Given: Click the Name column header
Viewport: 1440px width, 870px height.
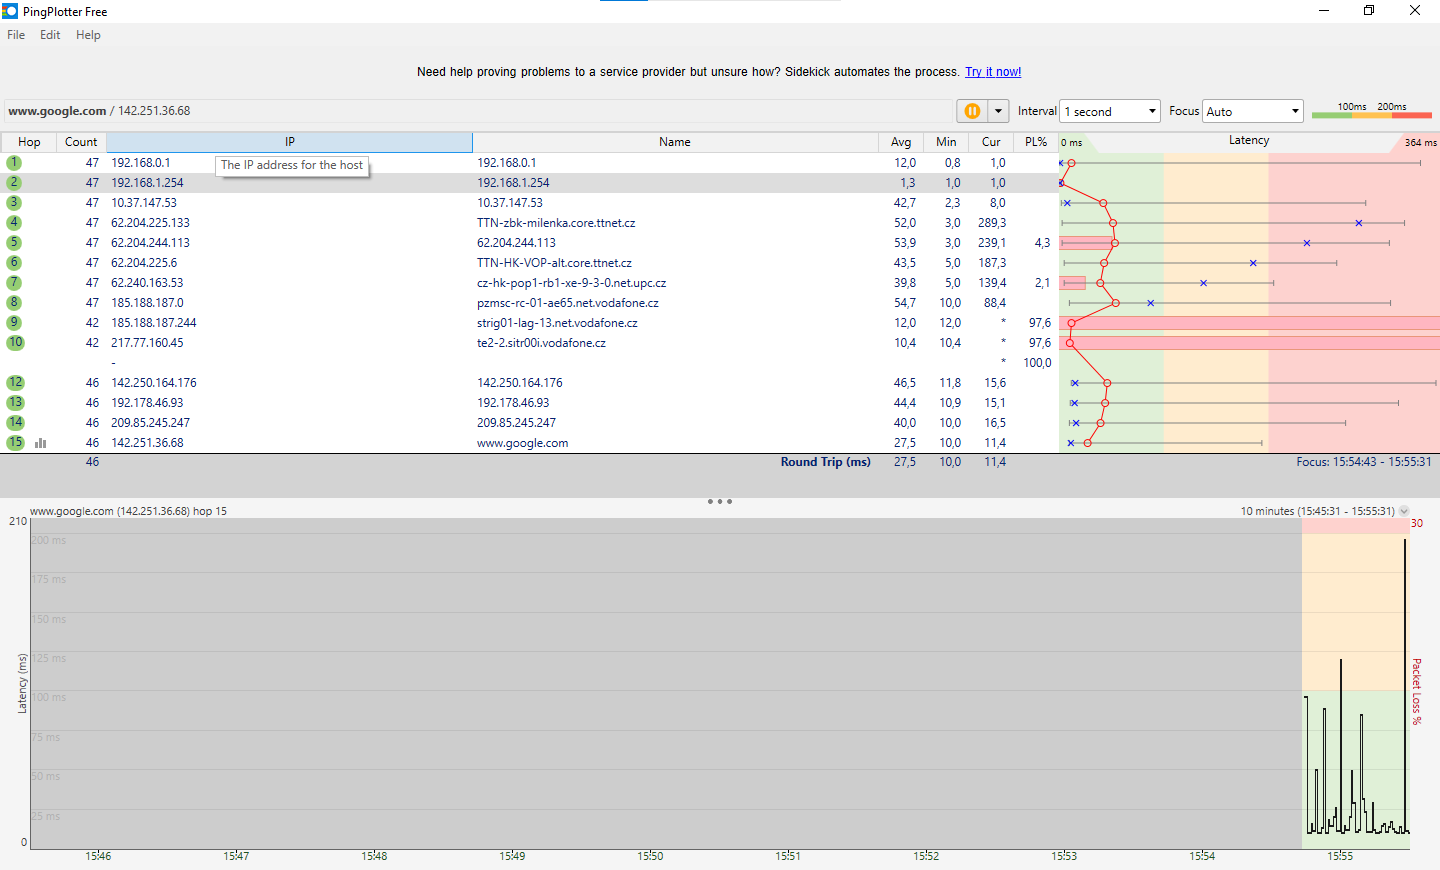Looking at the screenshot, I should tap(675, 142).
